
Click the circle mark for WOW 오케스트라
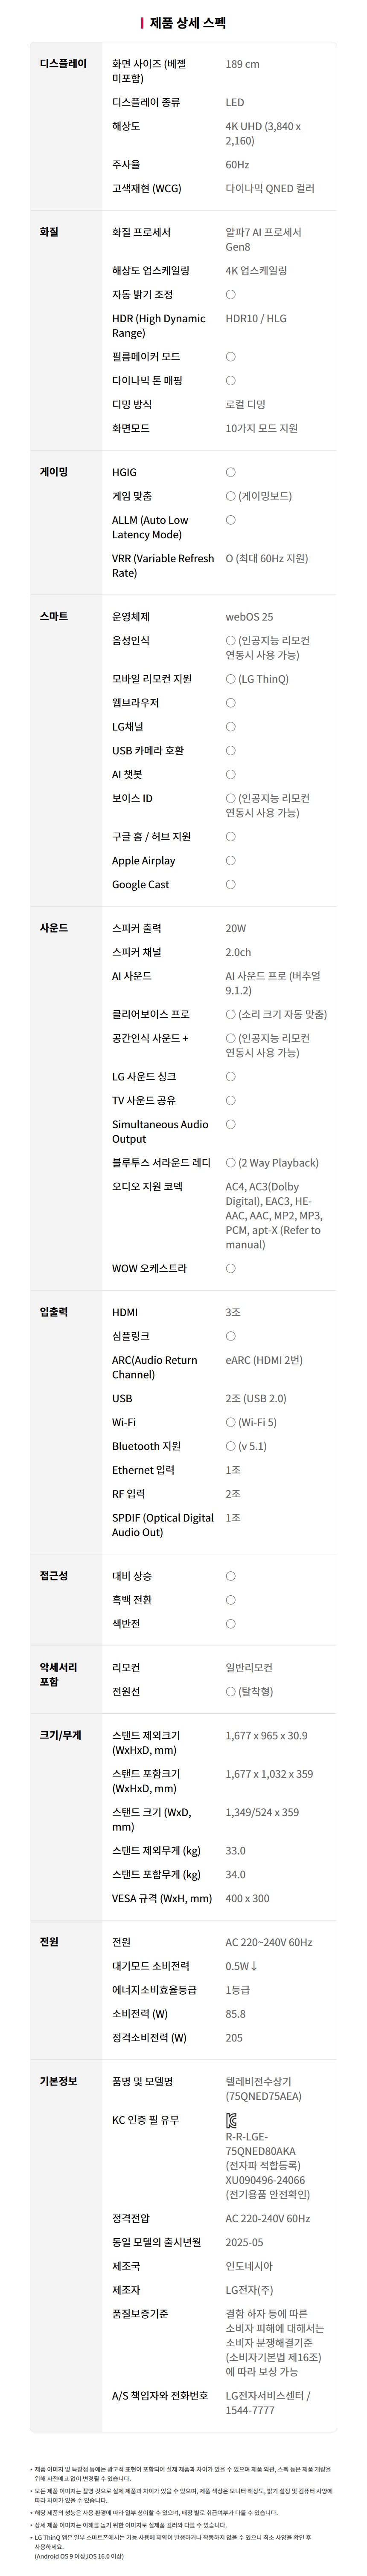click(x=230, y=1268)
